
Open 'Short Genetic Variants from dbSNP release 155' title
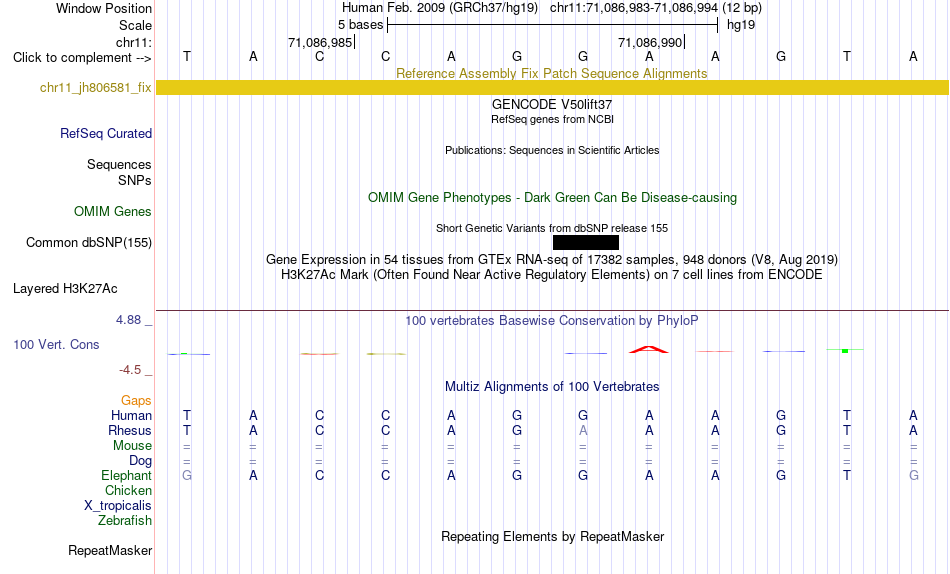(552, 229)
